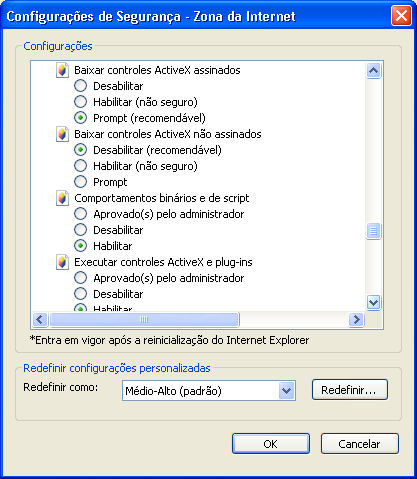Click the Redefinir... button

coord(350,390)
